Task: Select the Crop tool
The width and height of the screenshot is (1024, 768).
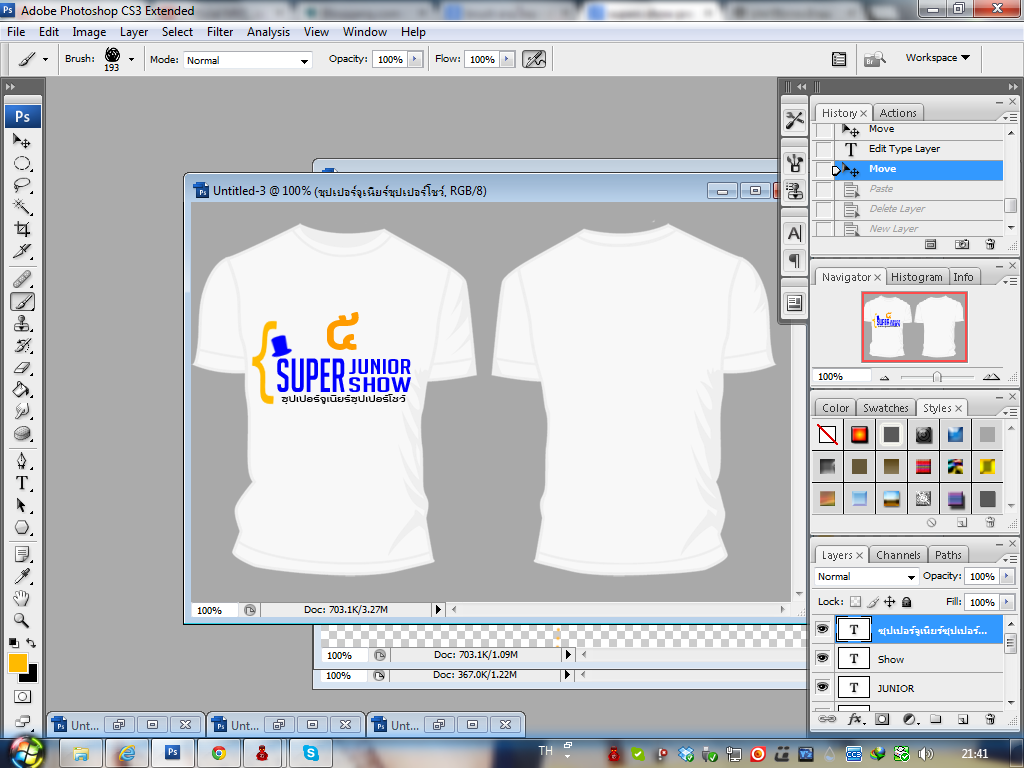Action: click(22, 229)
